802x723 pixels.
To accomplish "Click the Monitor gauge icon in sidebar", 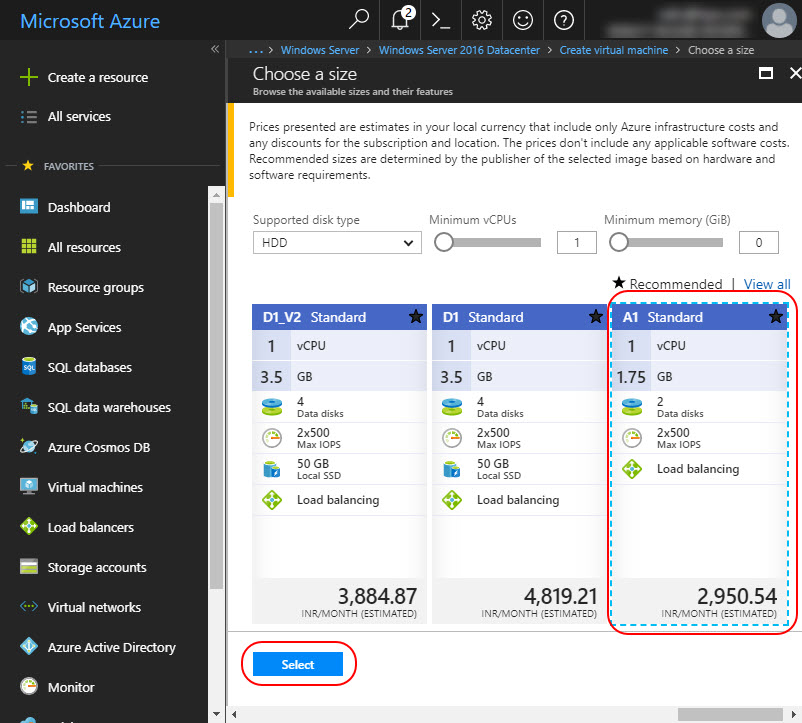I will click(29, 686).
